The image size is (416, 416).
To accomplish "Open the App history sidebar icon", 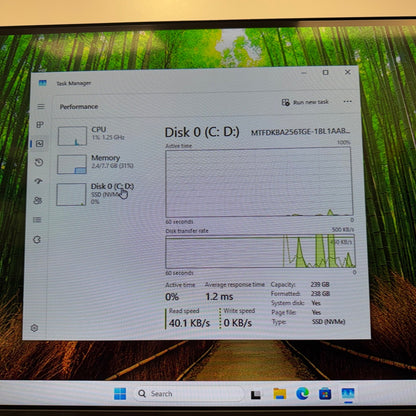I will click(x=39, y=162).
